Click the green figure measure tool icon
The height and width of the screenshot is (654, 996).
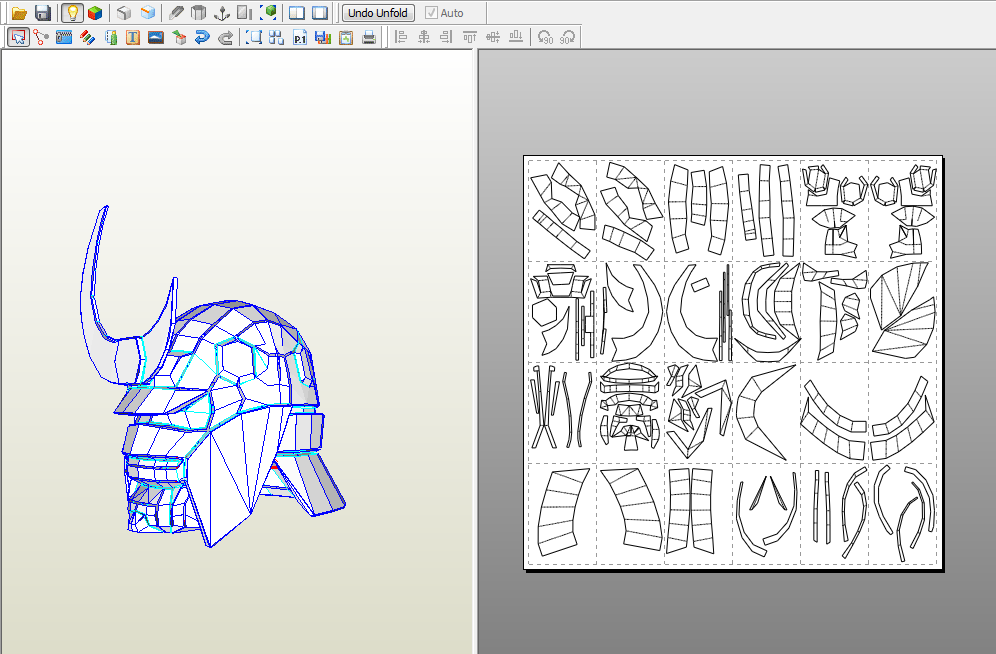coord(111,37)
